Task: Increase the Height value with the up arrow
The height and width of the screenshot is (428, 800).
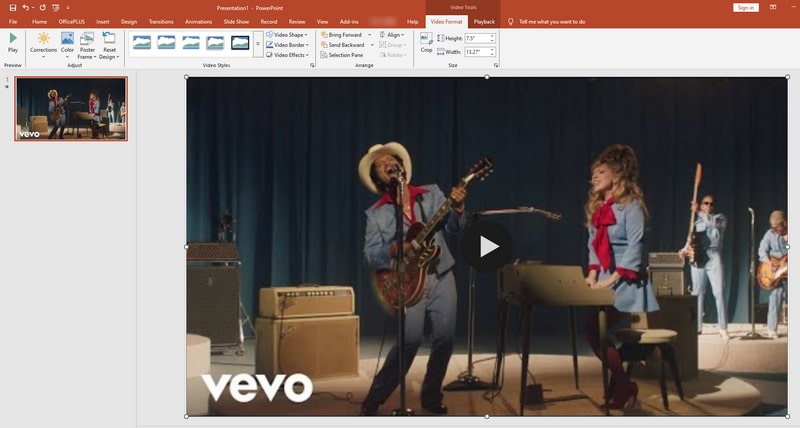Action: [492, 36]
